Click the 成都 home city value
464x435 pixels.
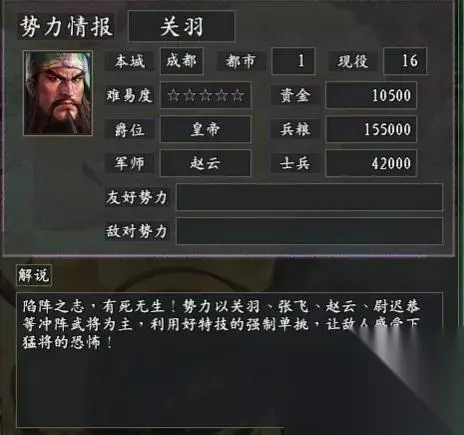point(182,61)
